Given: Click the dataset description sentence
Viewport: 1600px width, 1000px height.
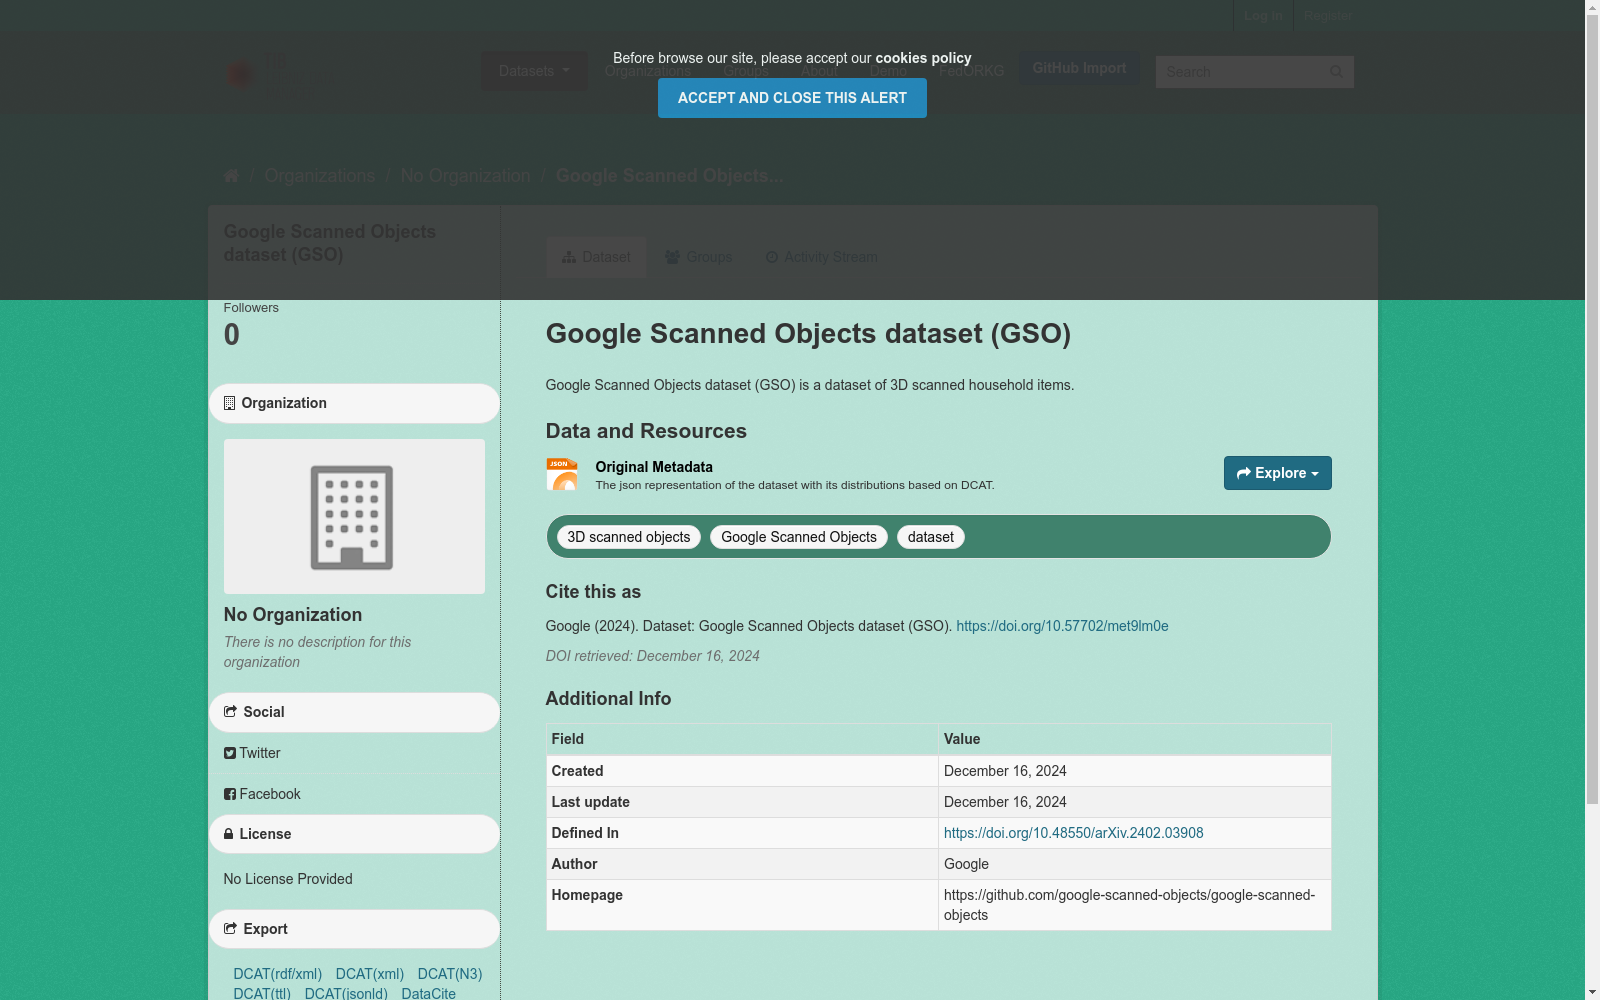Looking at the screenshot, I should (810, 385).
